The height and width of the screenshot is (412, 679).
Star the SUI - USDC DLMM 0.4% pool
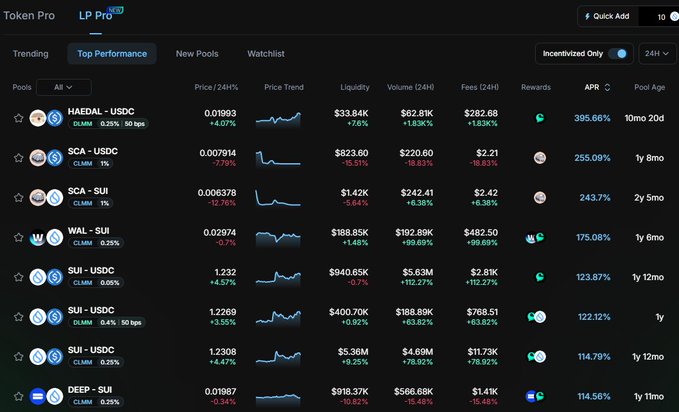pos(18,317)
